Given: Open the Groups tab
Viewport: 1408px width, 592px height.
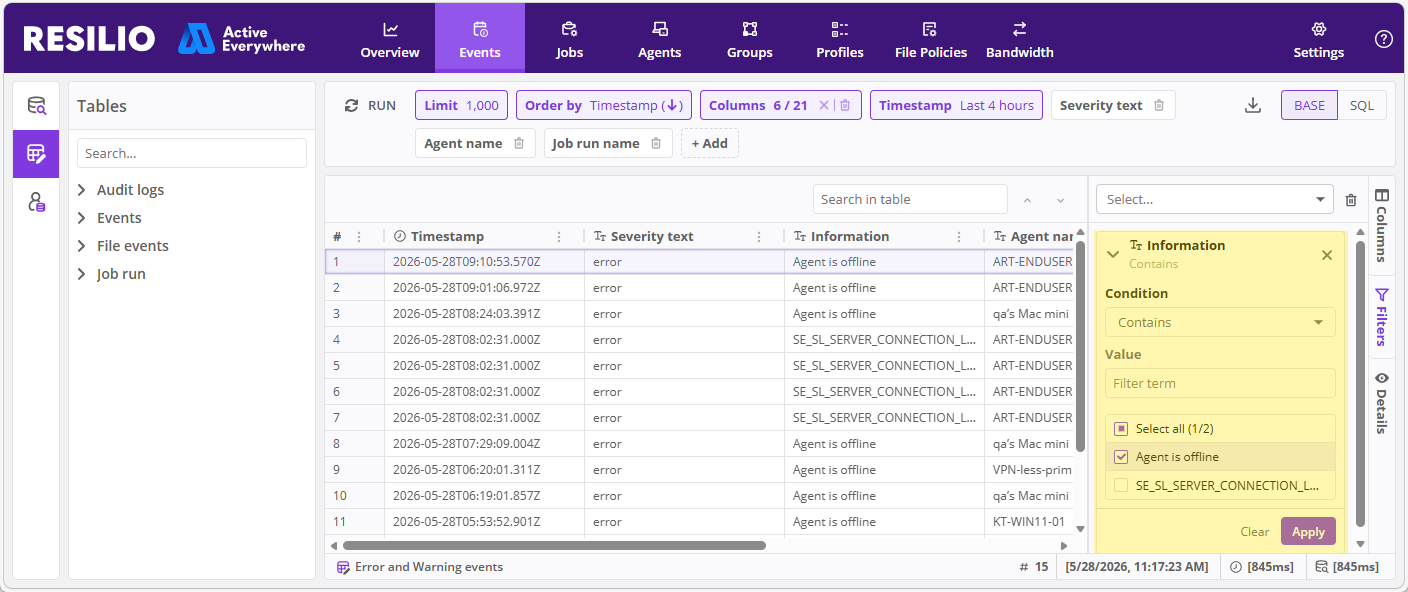Looking at the screenshot, I should [749, 39].
